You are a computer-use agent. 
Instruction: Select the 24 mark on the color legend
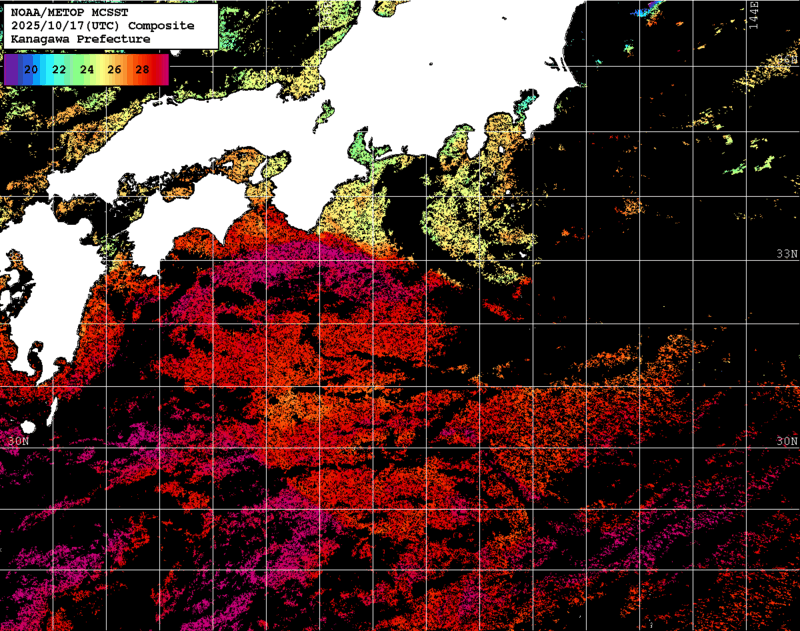point(87,70)
